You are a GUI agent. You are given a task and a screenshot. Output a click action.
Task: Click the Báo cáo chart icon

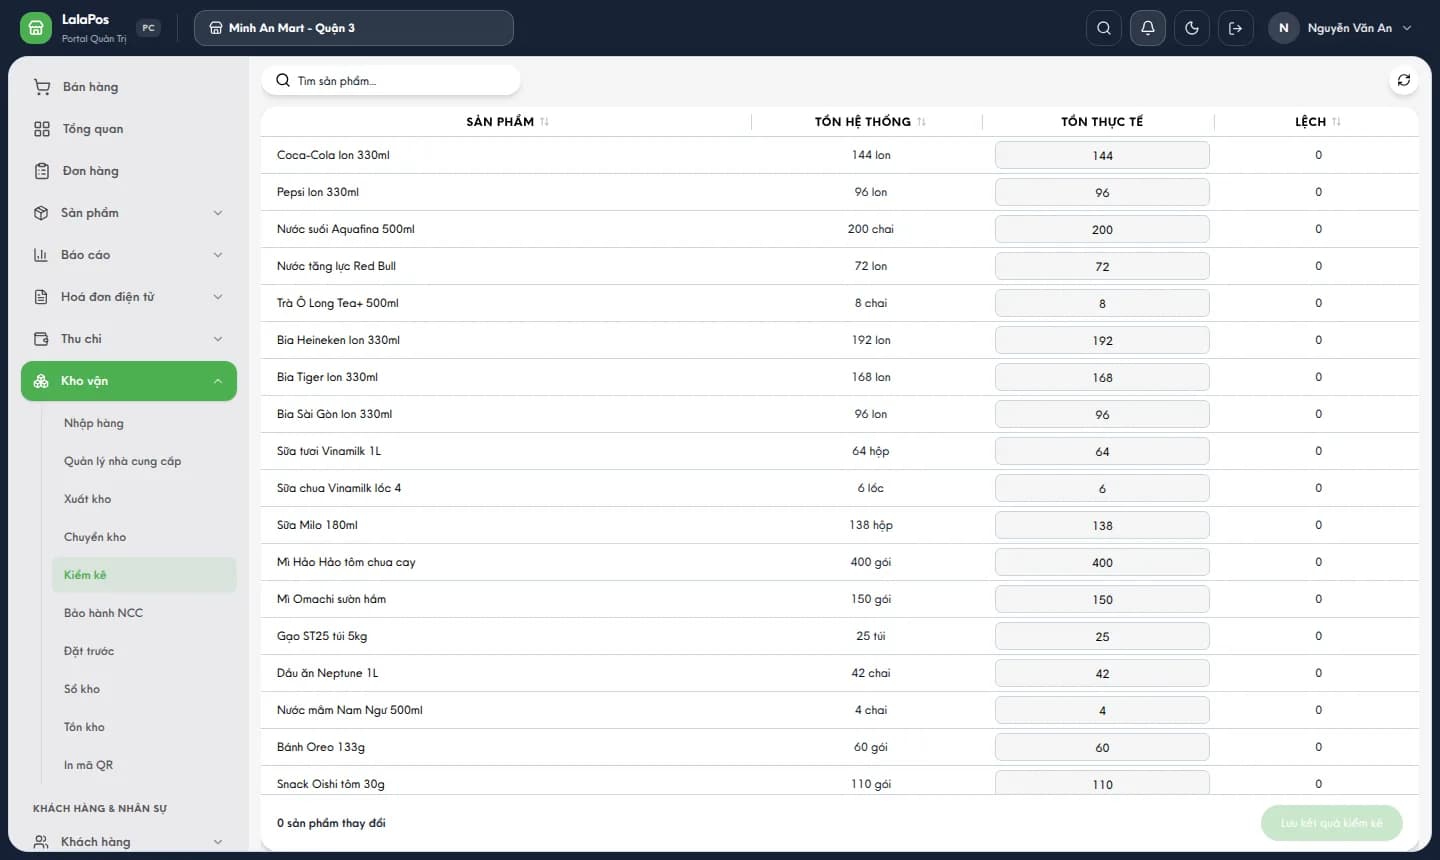(41, 255)
